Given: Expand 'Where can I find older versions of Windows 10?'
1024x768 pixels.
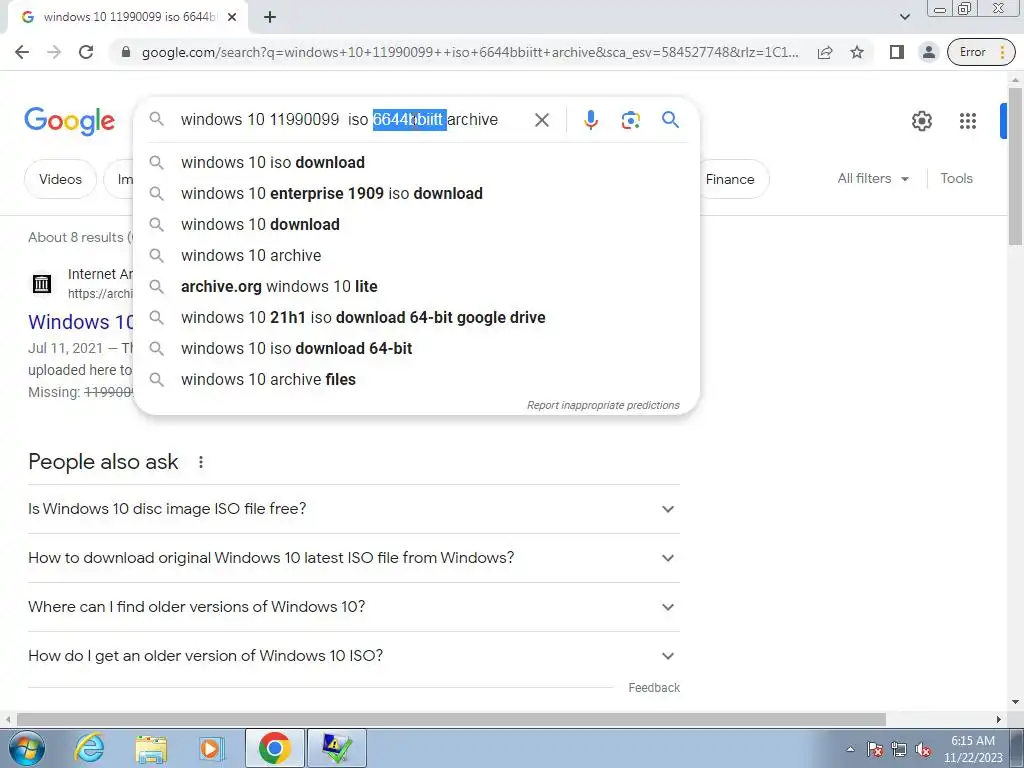Looking at the screenshot, I should coord(353,607).
